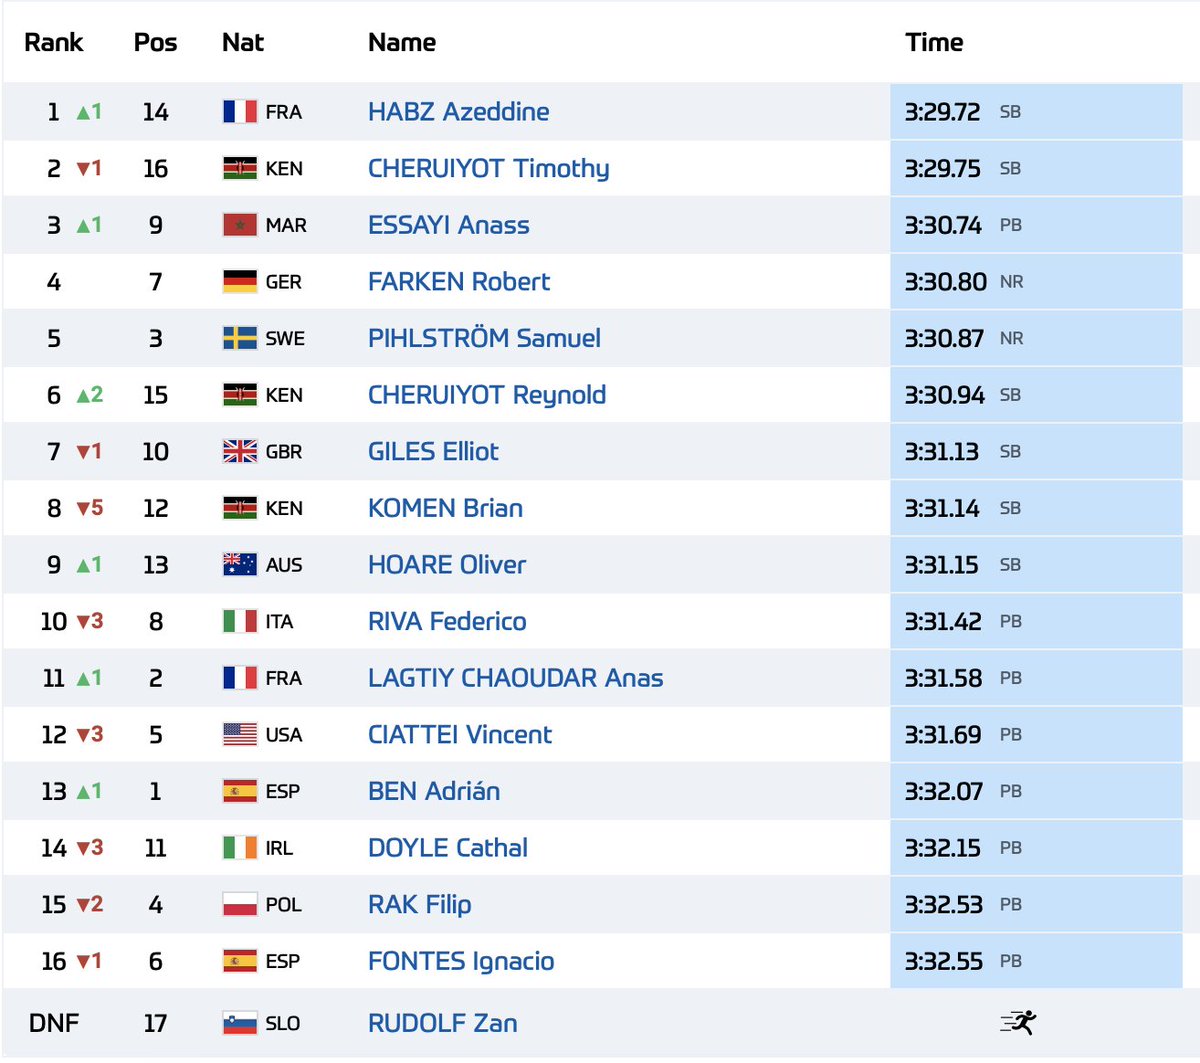1200x1063 pixels.
Task: Open FARKEN Robert's profile
Action: (x=459, y=282)
